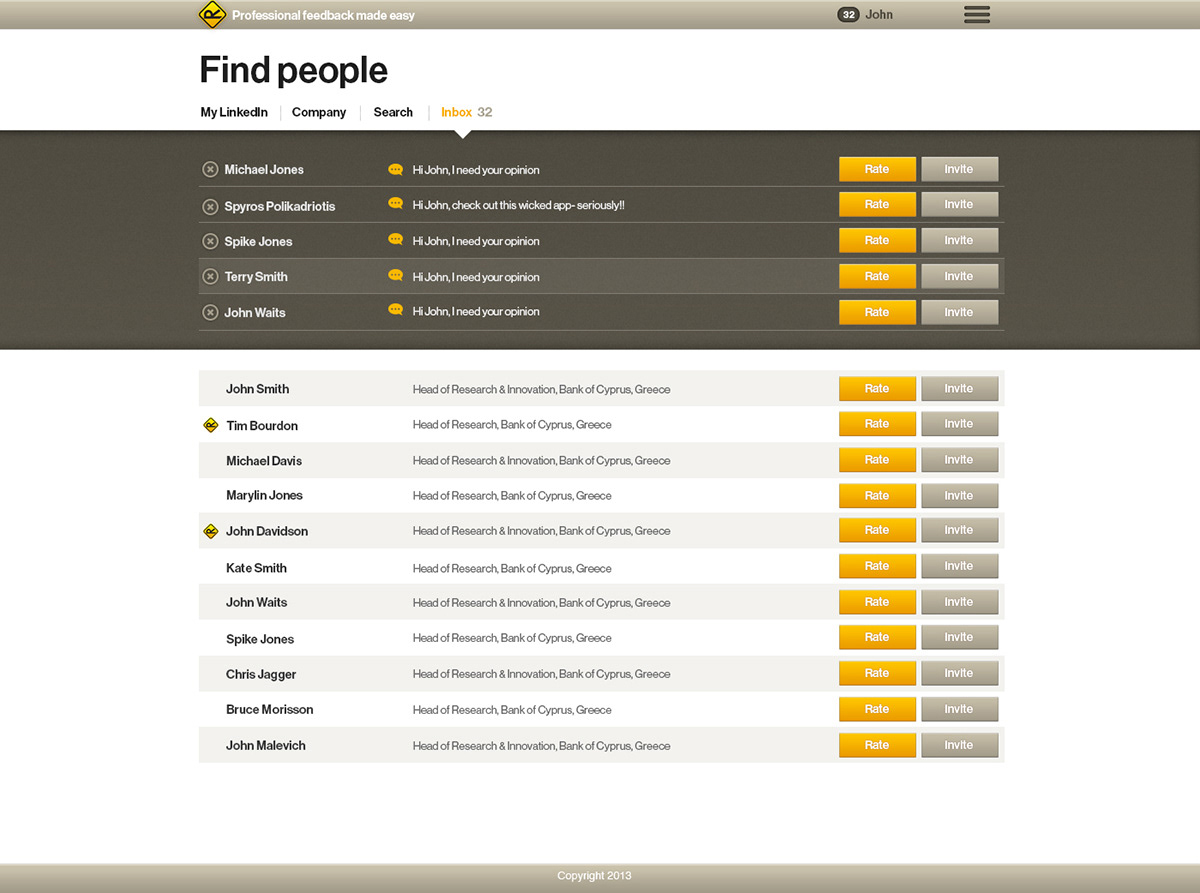
Task: Click the 32 notification badge next to John
Action: [848, 15]
